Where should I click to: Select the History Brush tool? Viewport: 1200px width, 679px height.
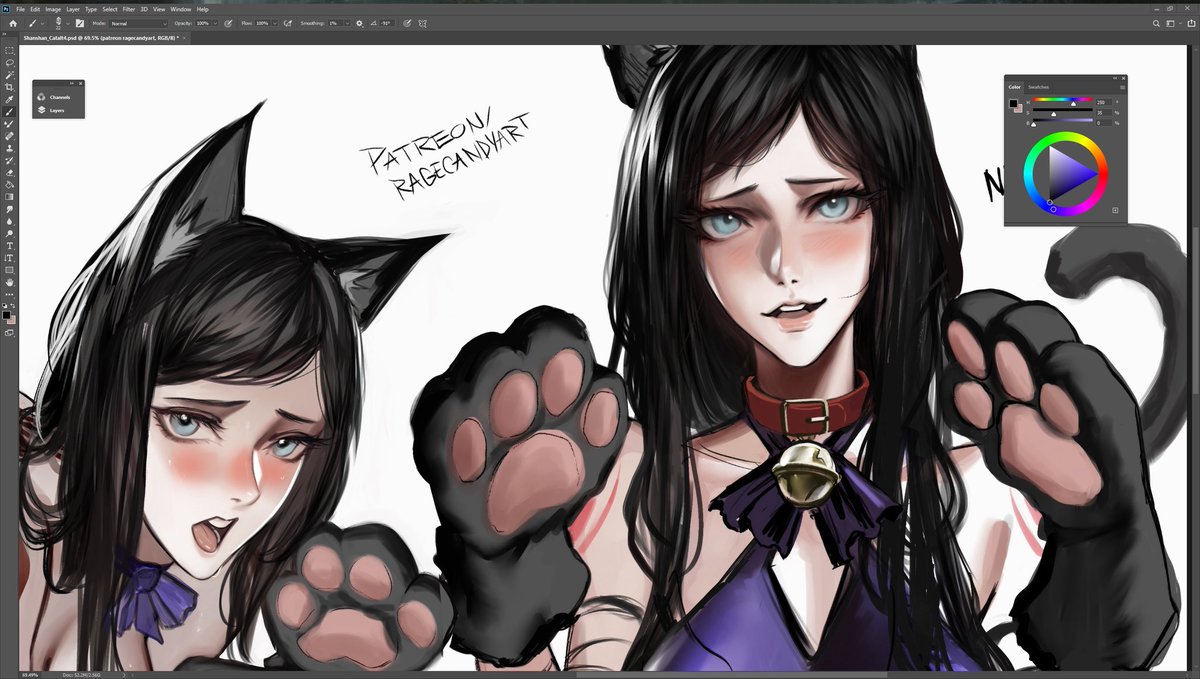pyautogui.click(x=10, y=159)
